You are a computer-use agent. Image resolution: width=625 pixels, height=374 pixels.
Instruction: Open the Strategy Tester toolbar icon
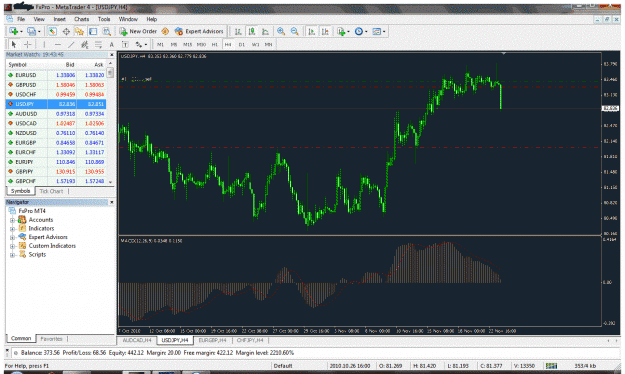[106, 31]
